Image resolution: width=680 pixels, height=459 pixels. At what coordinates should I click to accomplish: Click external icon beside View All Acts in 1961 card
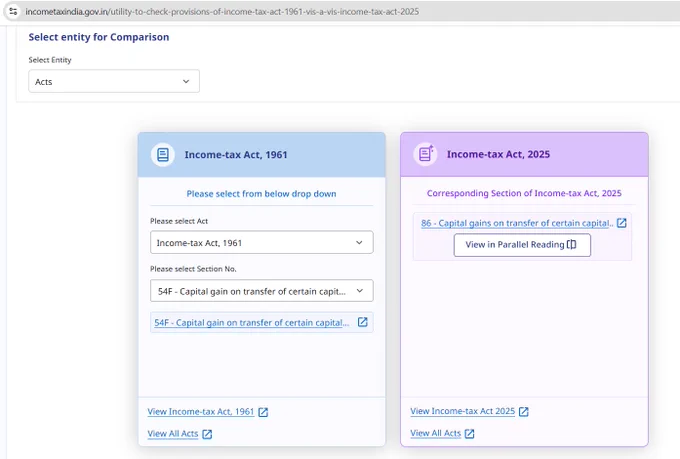(x=207, y=434)
